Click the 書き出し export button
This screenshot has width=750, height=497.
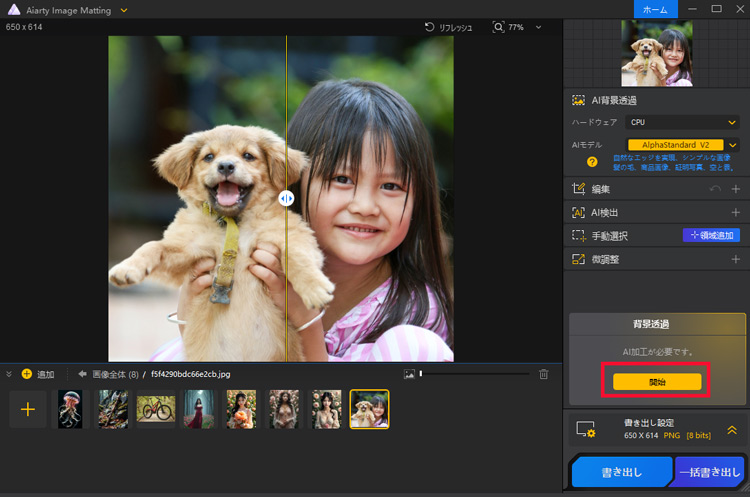[622, 472]
